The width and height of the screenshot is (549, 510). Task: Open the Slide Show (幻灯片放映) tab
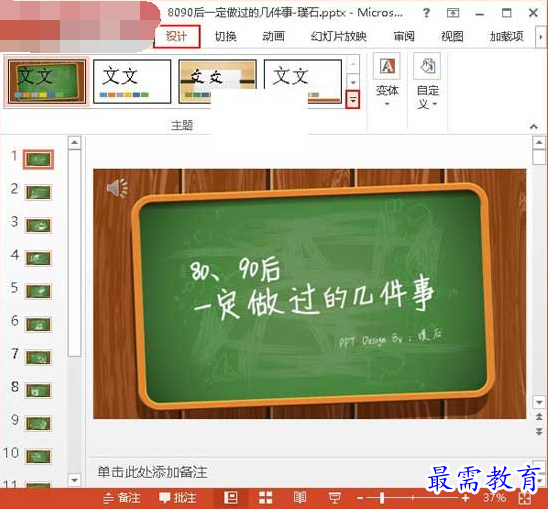coord(339,36)
